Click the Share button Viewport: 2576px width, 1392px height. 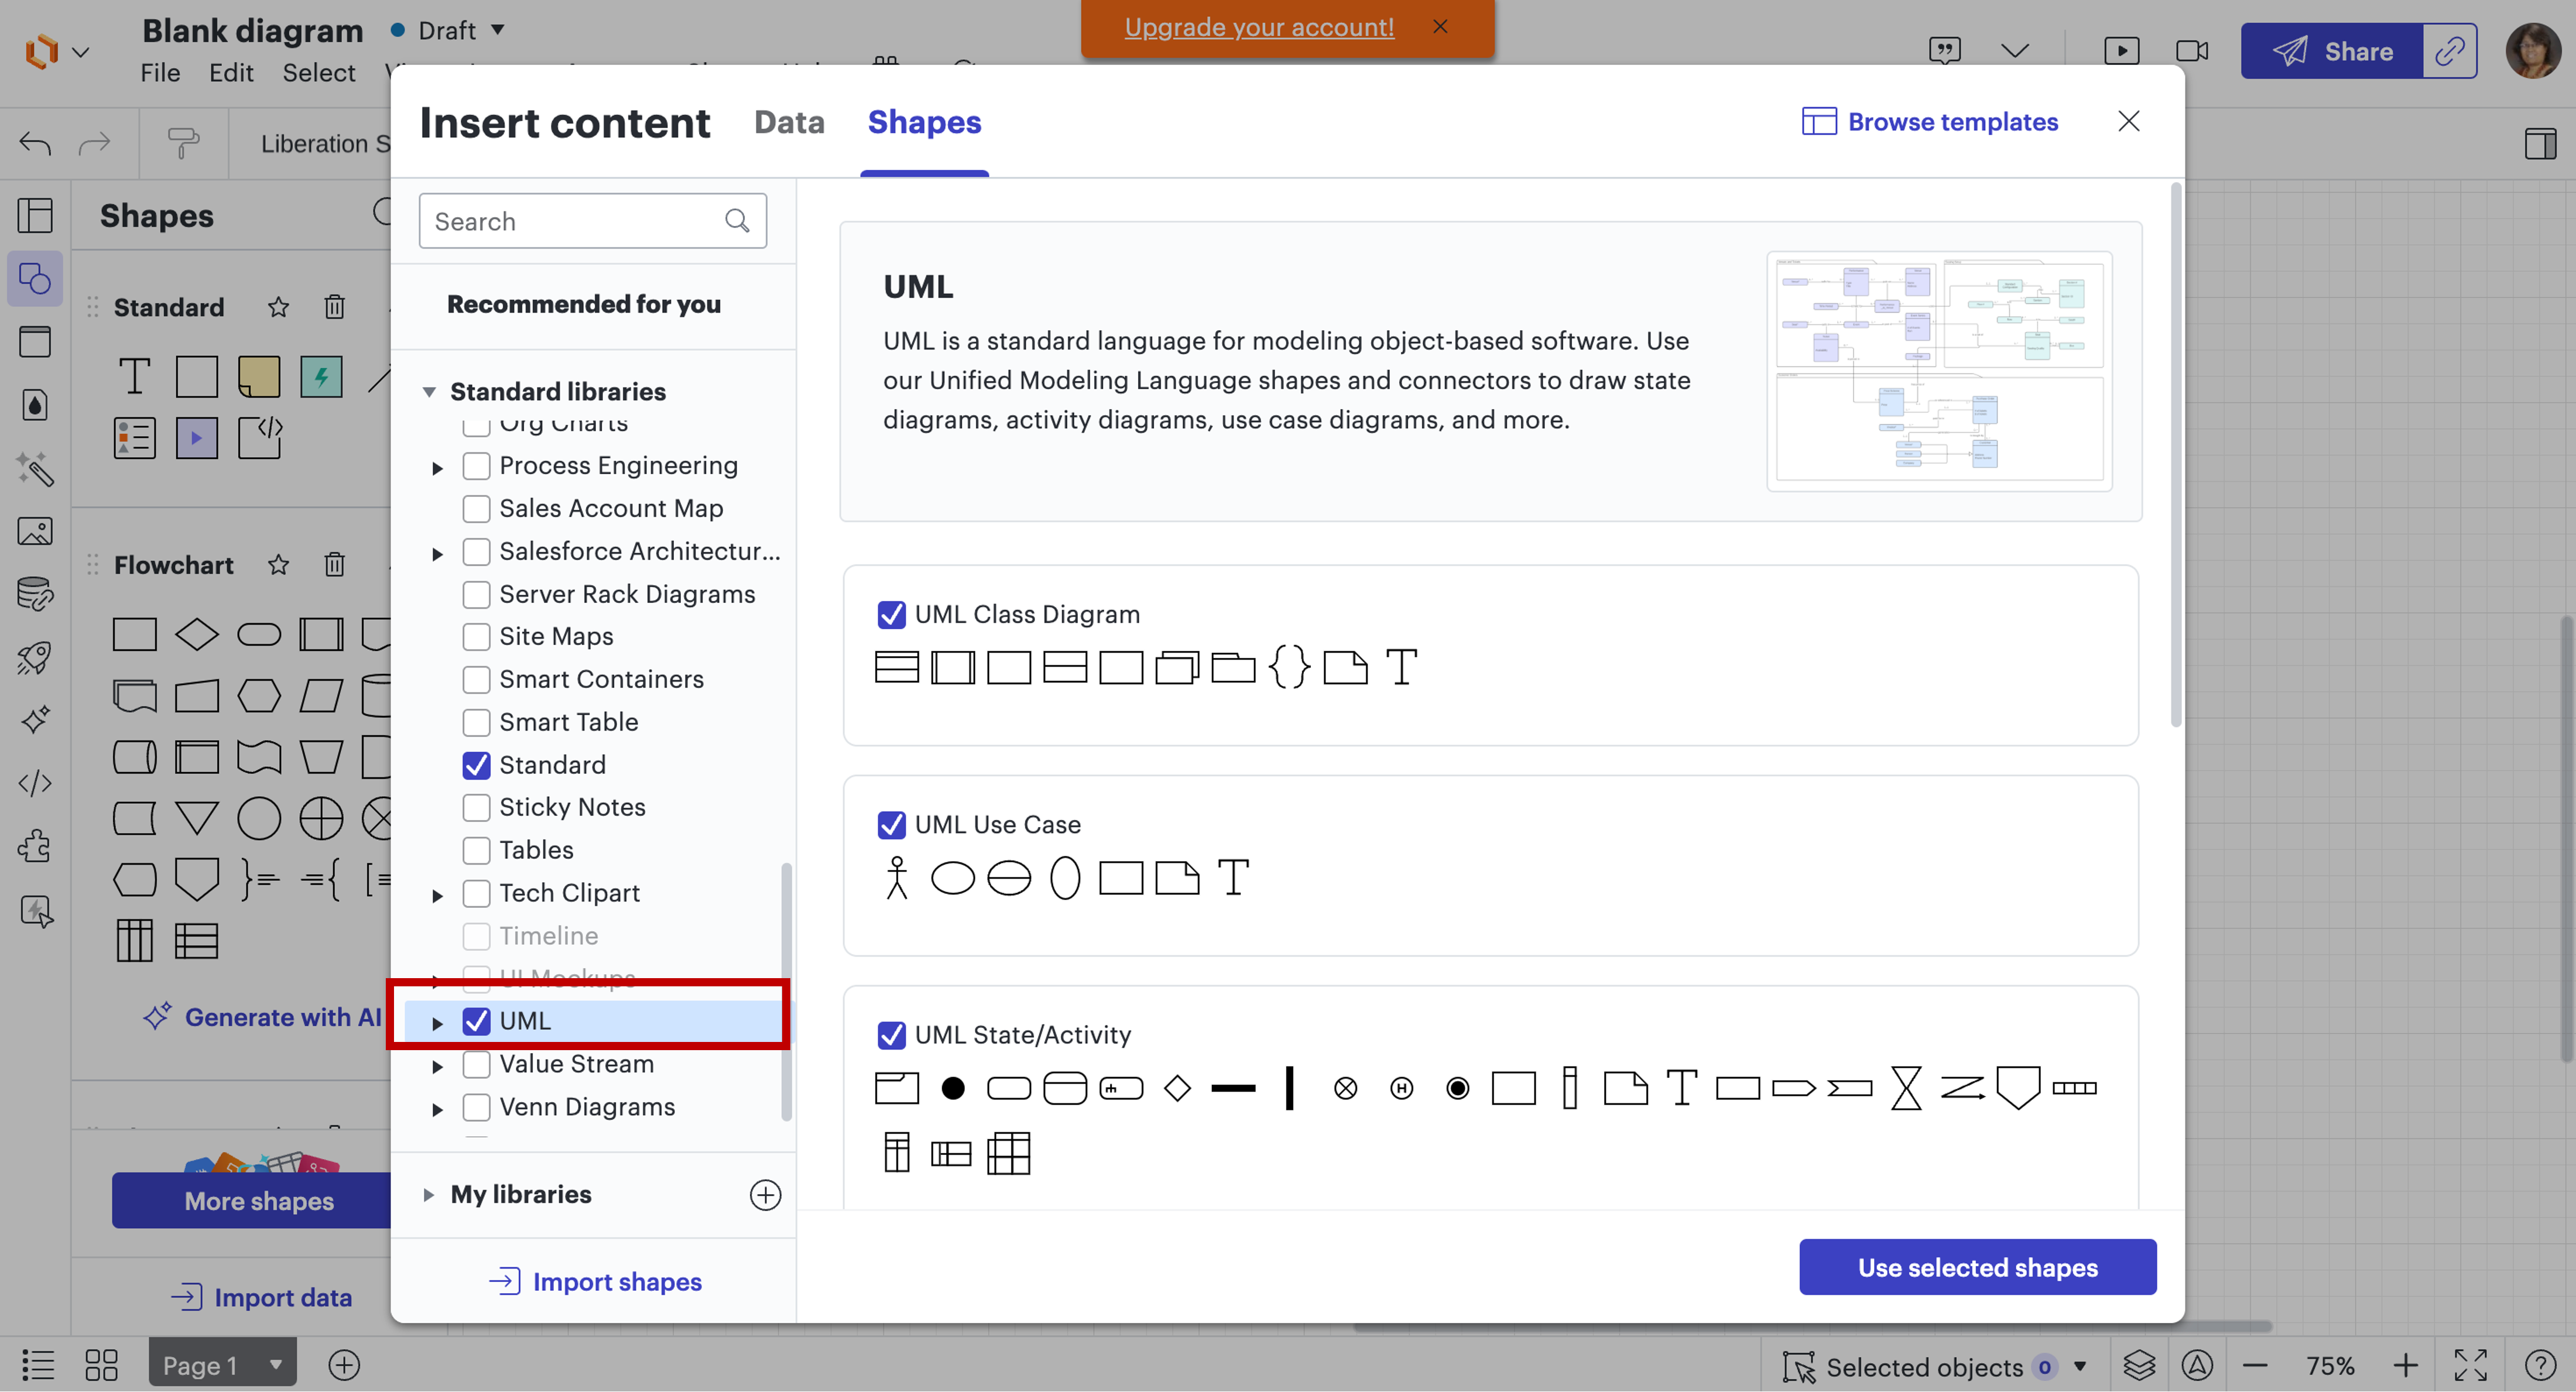click(x=2331, y=51)
